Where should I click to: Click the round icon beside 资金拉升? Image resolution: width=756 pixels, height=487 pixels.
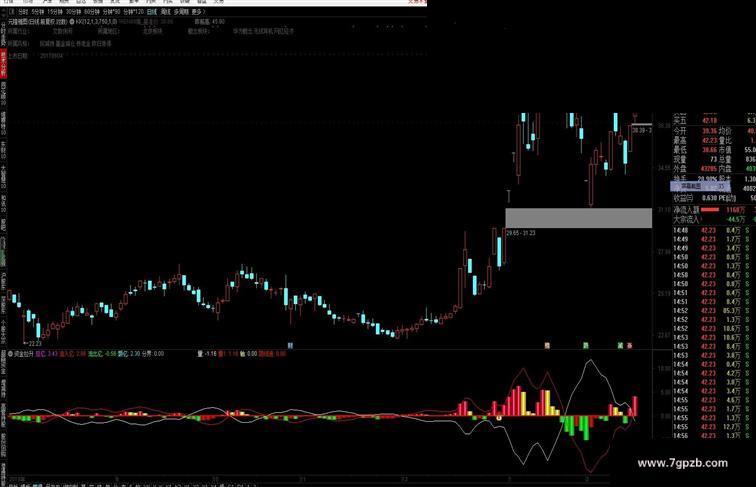(10, 353)
